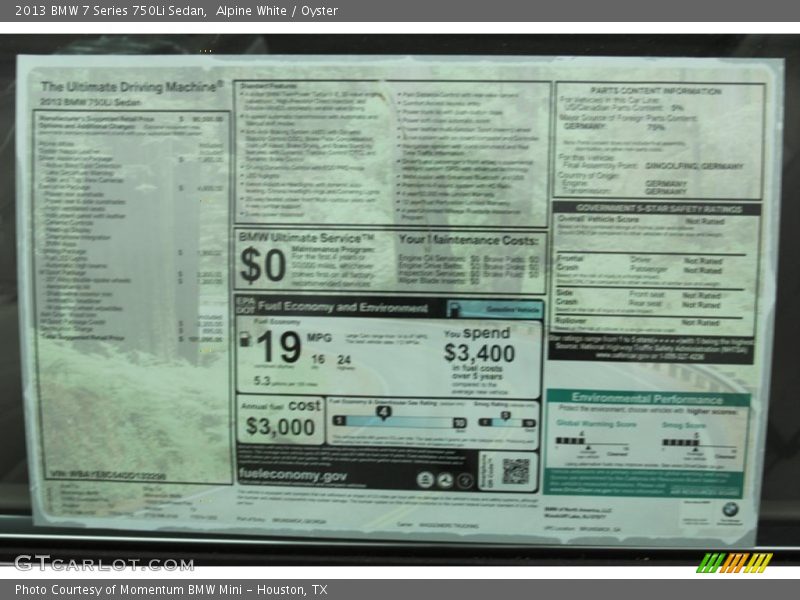Screen dimensions: 800x600
Task: Click the '$3,400' fuel cost figure
Action: coord(479,353)
